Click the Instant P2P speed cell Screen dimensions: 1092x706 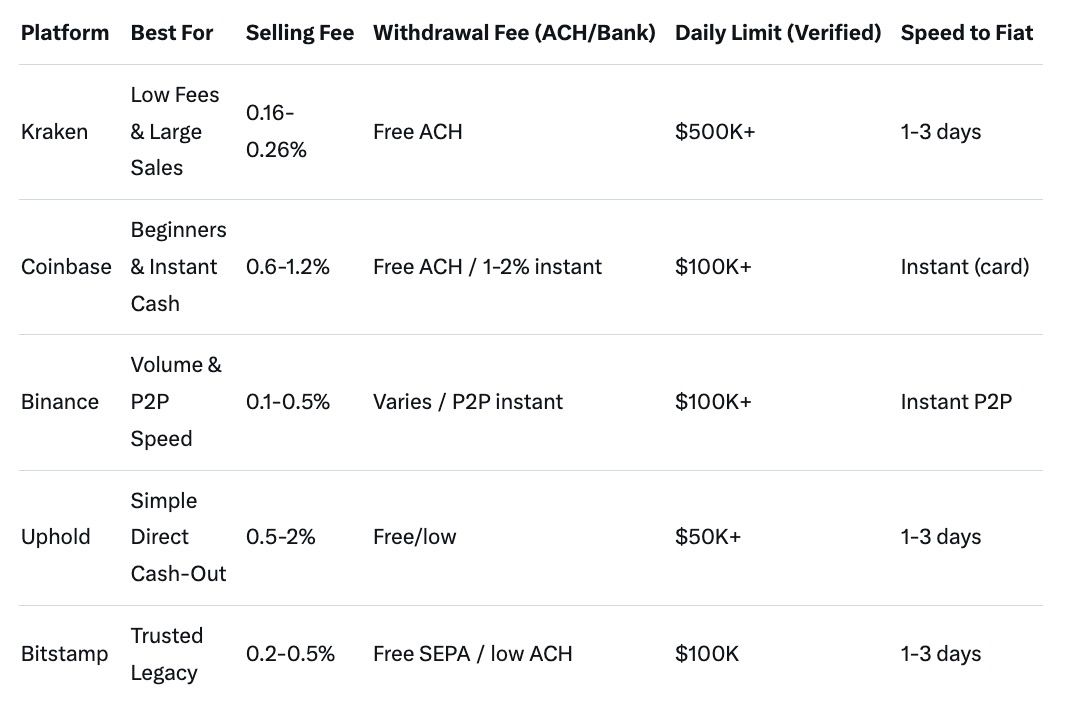pos(957,402)
